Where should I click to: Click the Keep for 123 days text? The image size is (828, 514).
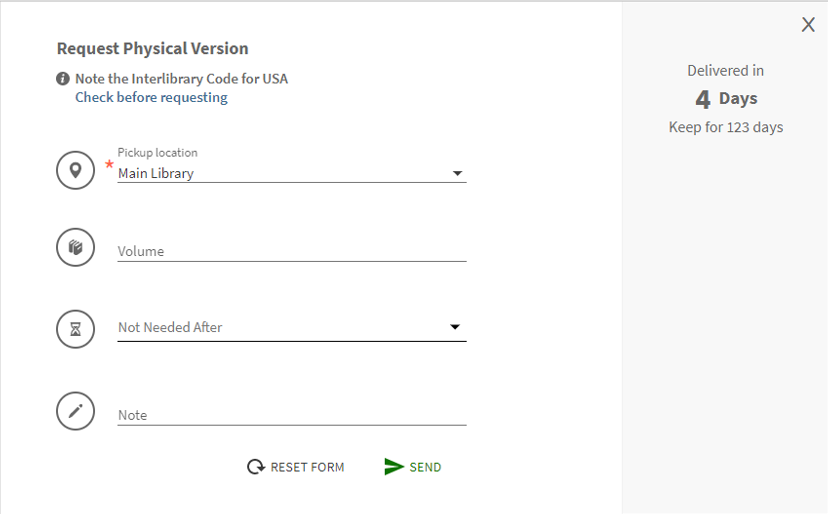pyautogui.click(x=726, y=127)
